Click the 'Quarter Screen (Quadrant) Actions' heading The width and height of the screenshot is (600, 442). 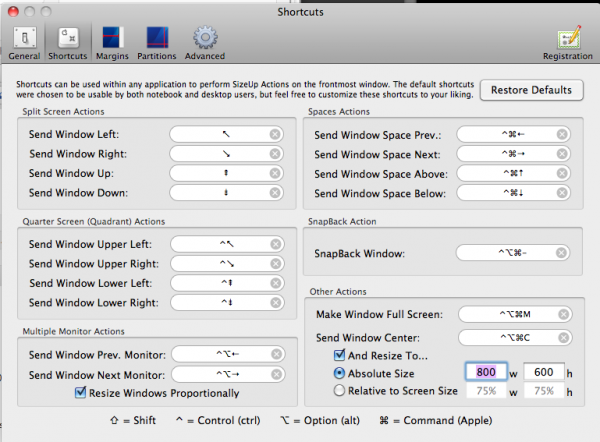coord(94,222)
